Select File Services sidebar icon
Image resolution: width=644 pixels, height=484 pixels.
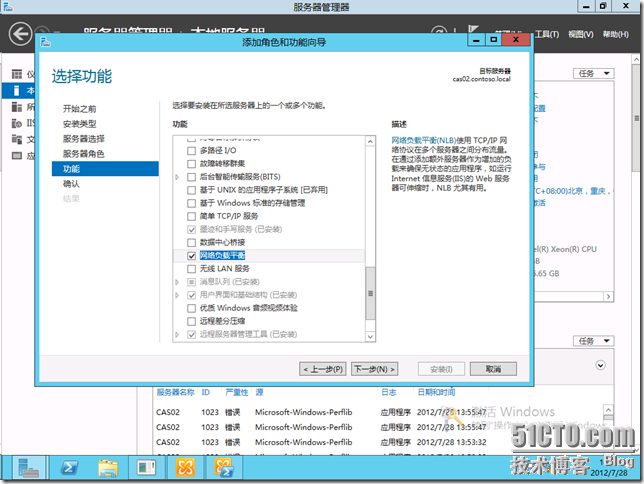[x=17, y=139]
